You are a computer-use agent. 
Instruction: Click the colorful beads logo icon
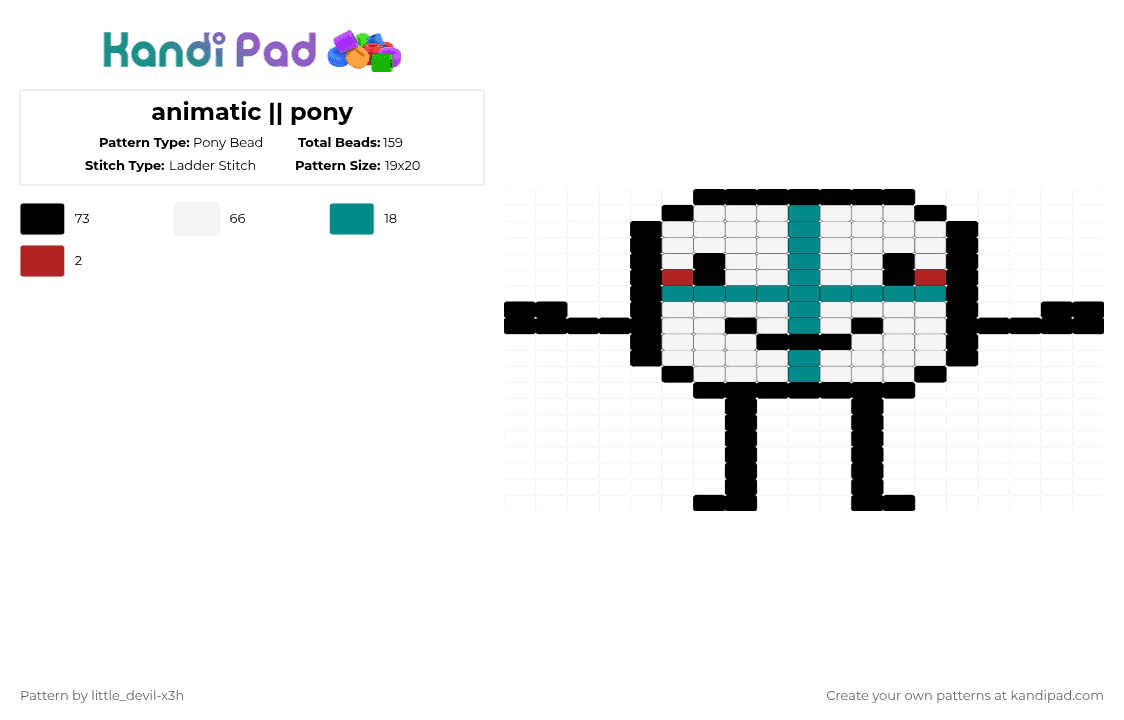tap(364, 51)
